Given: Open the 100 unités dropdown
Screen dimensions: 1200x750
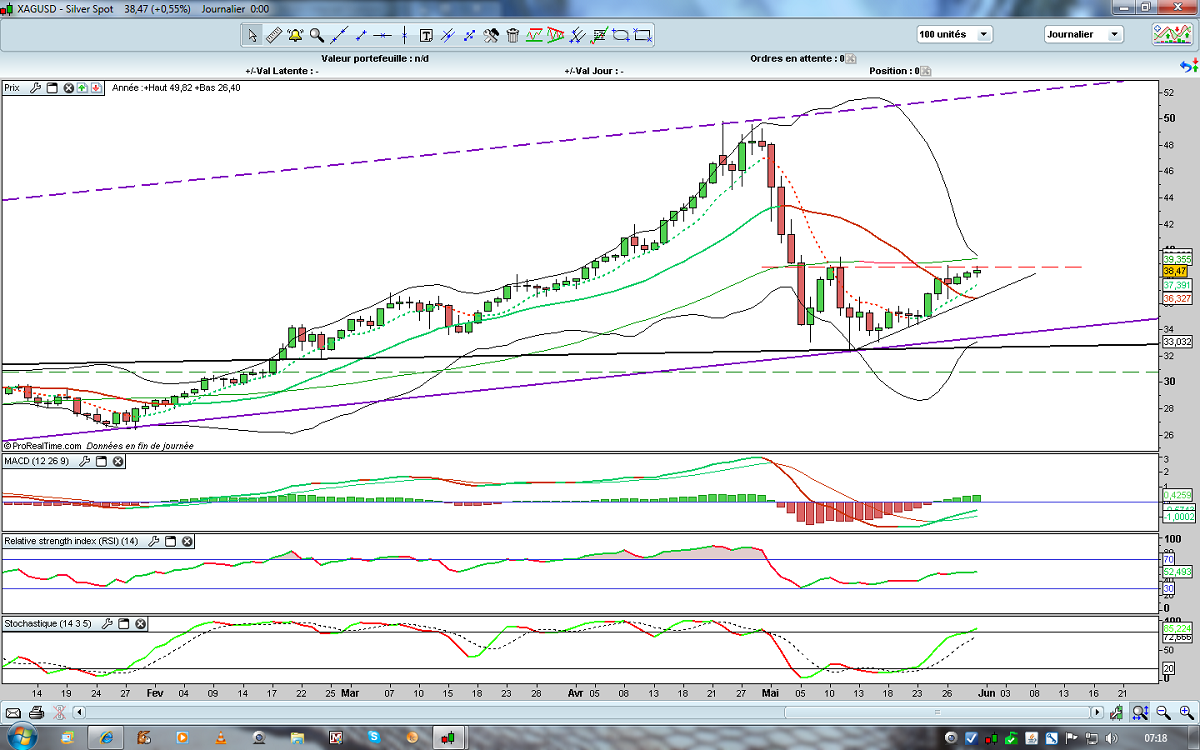Looking at the screenshot, I should 984,34.
